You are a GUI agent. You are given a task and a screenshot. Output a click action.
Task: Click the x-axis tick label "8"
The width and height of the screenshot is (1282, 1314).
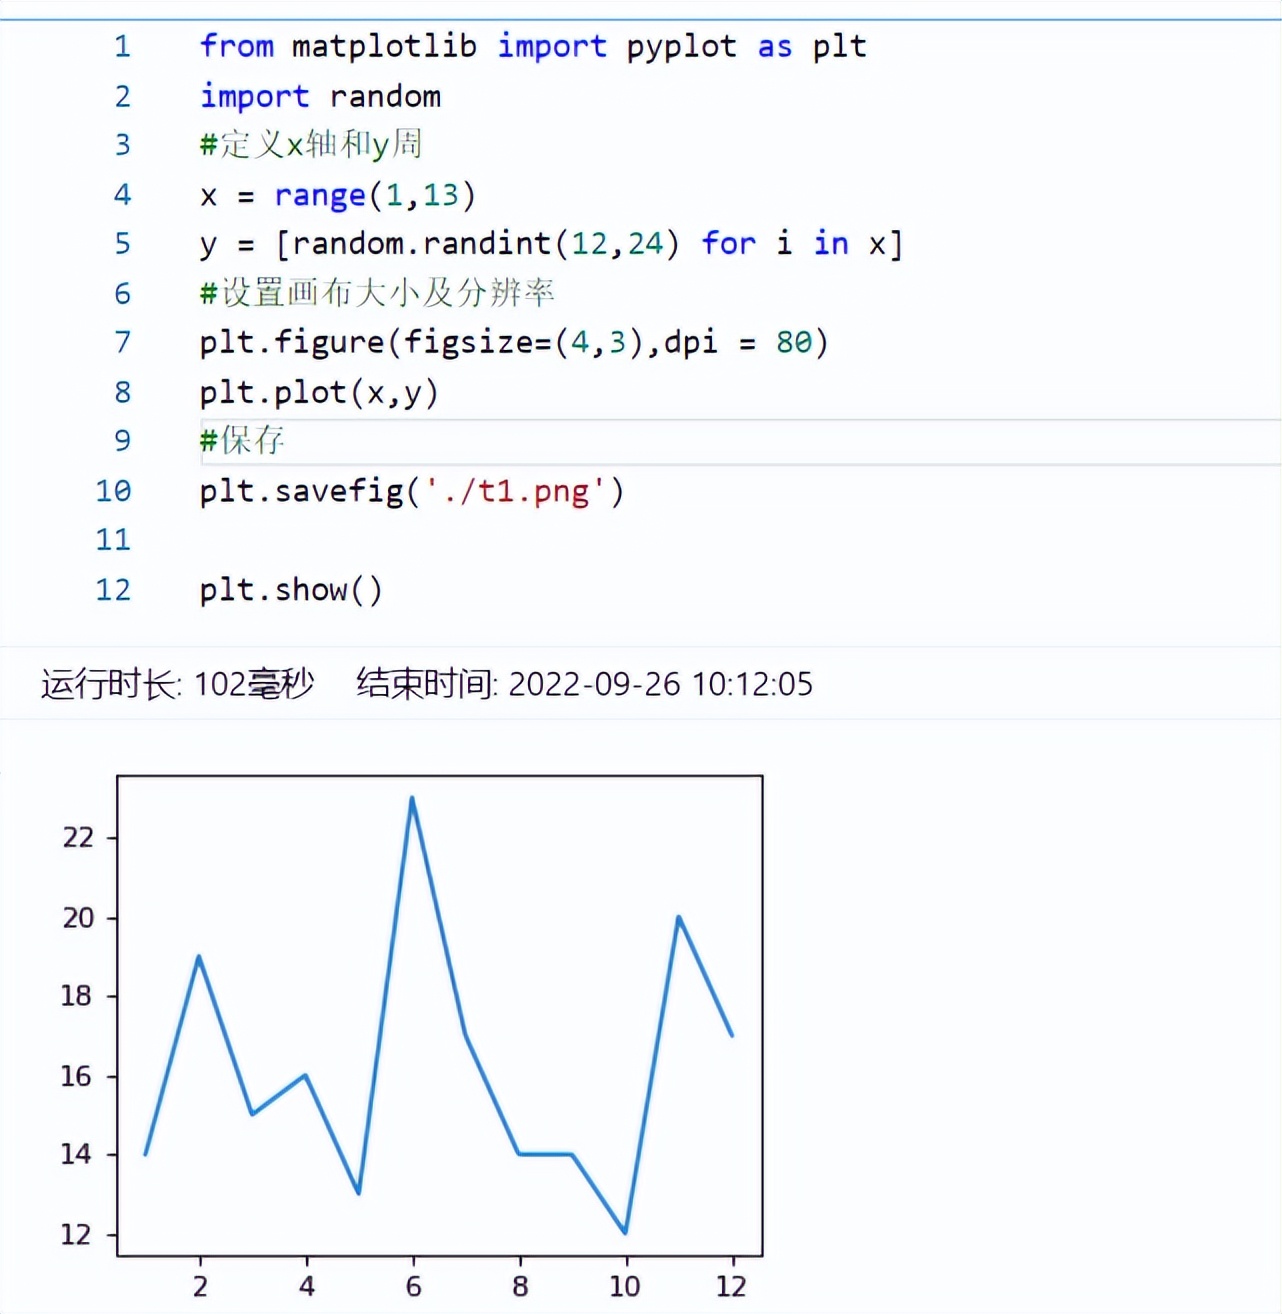tap(520, 1286)
